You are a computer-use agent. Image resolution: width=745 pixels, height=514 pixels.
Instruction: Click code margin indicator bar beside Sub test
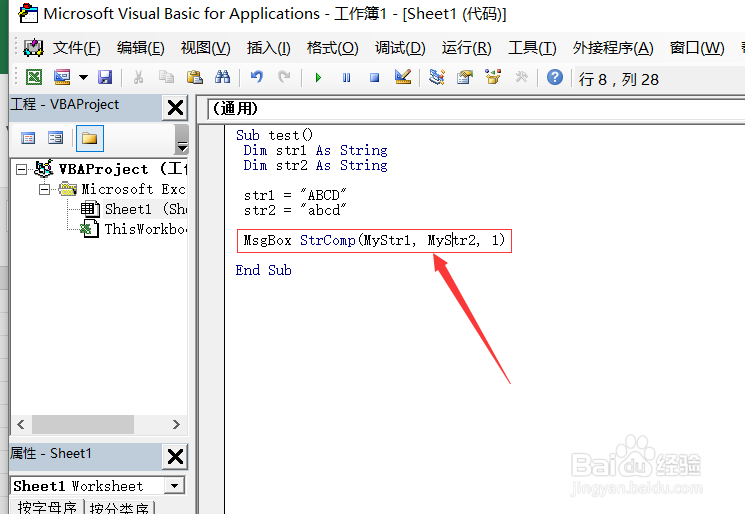click(x=212, y=135)
